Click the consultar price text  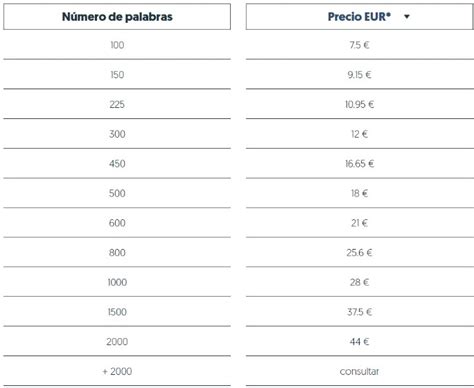point(359,371)
